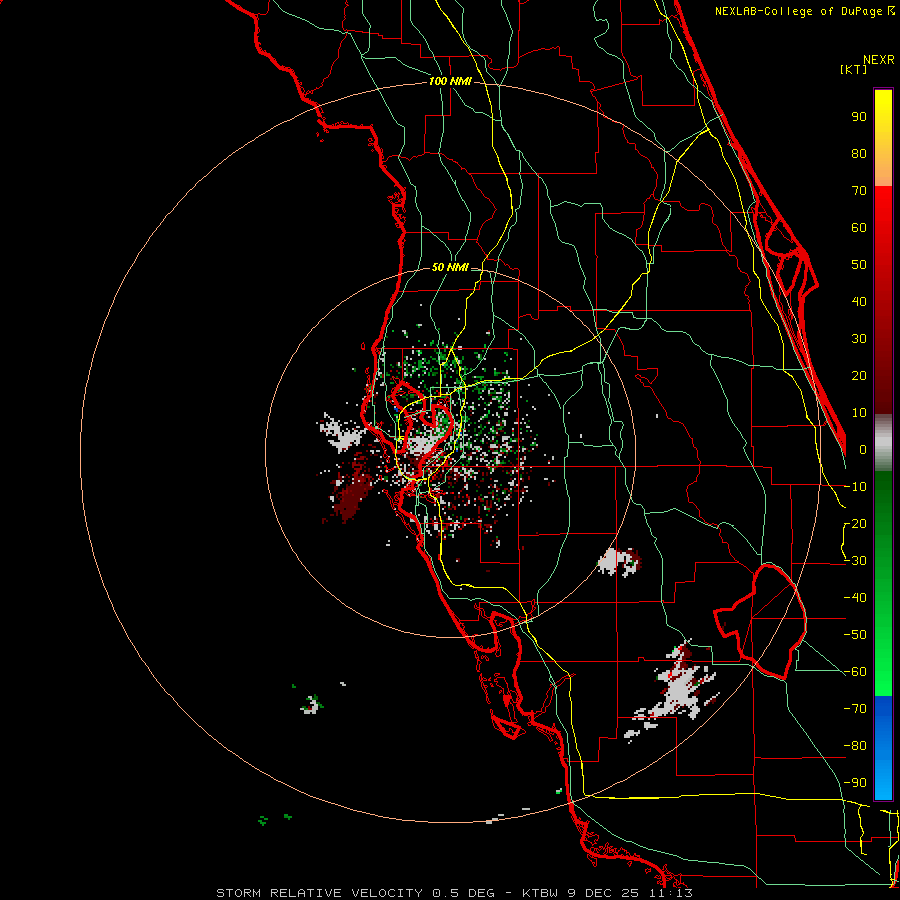Click the "[KT]" units label above the scale
The image size is (900, 900).
pos(853,69)
